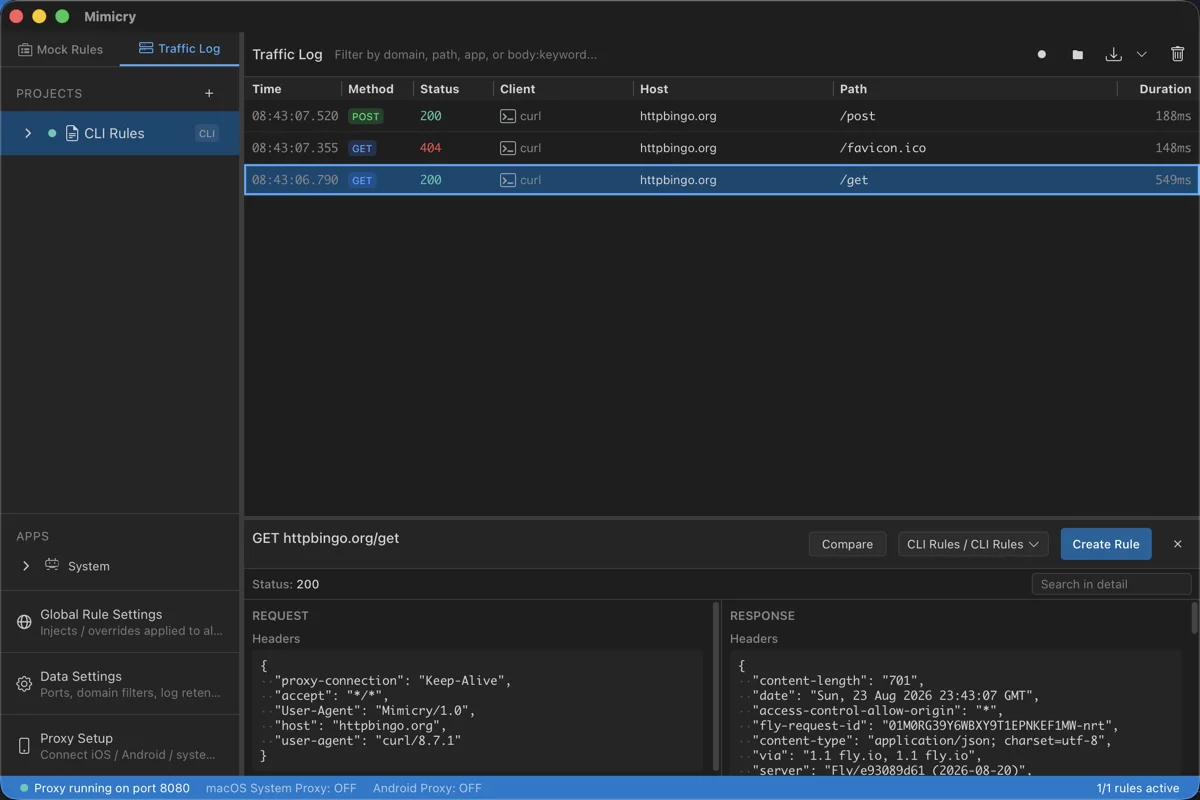Click the 188ms duration cell
1200x800 pixels.
1174,116
